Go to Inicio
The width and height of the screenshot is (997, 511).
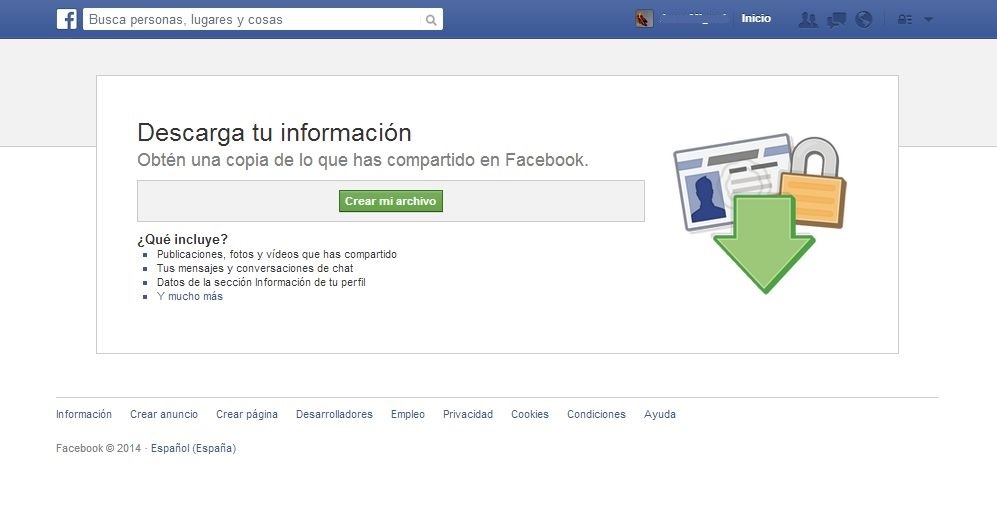click(x=756, y=19)
